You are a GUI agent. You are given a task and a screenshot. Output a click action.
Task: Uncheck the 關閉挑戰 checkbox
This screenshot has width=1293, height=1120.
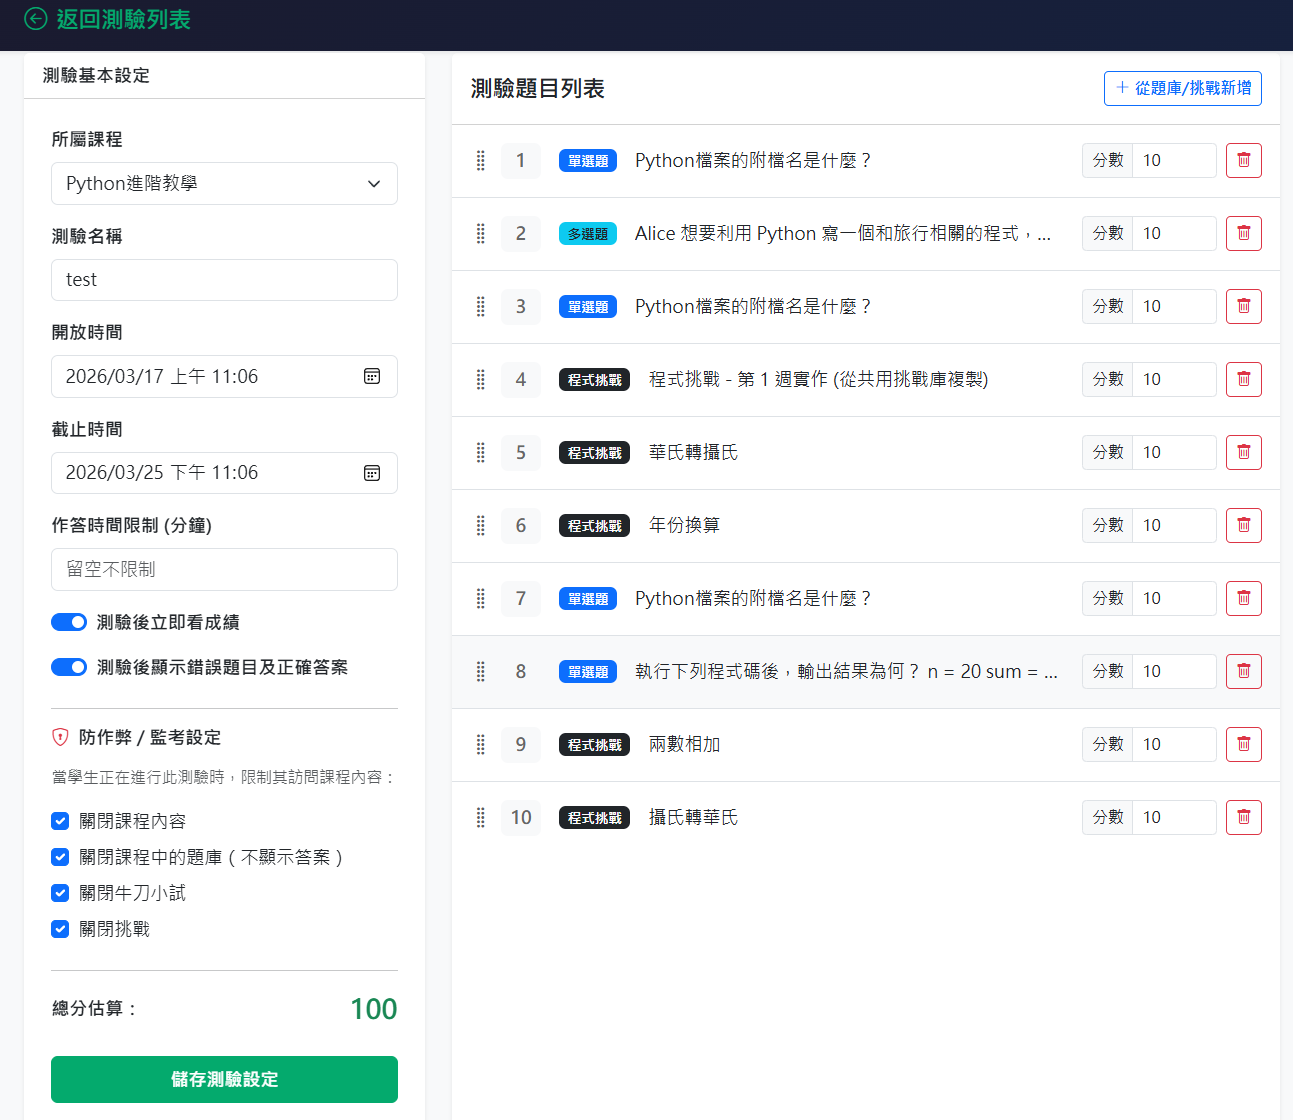tap(60, 929)
